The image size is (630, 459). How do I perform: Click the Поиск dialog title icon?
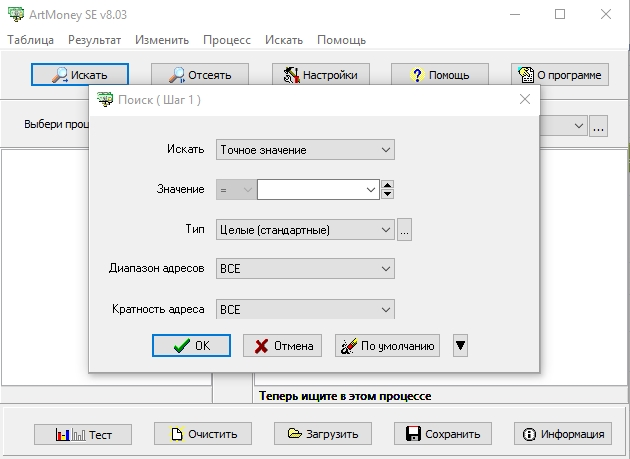click(x=105, y=99)
